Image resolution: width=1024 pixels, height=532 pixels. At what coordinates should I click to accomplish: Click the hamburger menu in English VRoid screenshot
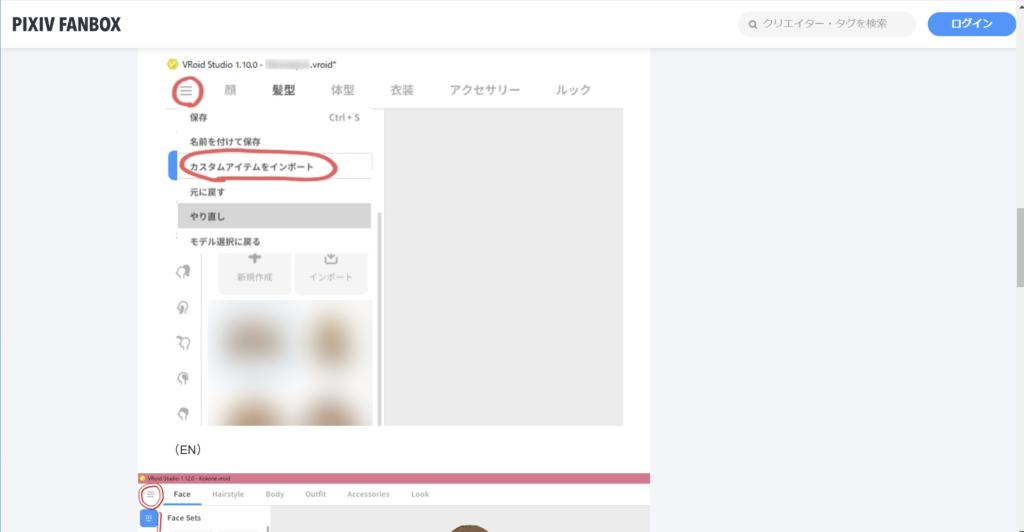tap(151, 494)
